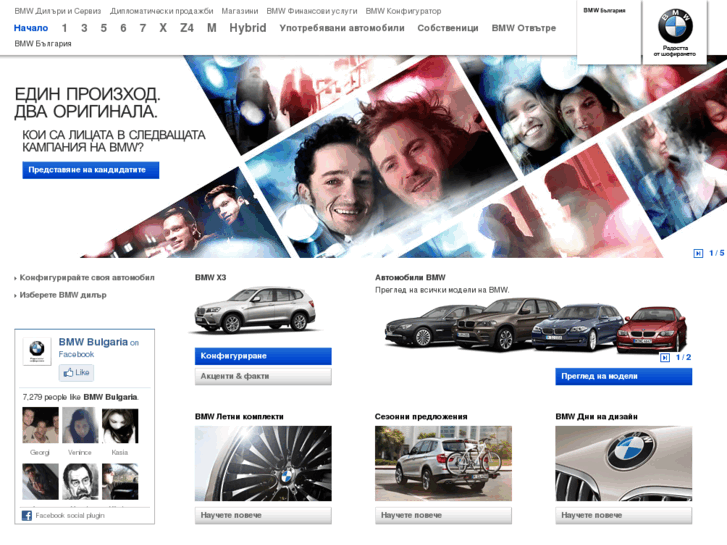Click Научете повече under Сезонни предложения
Screen dimensions: 727x545
pyautogui.click(x=443, y=515)
